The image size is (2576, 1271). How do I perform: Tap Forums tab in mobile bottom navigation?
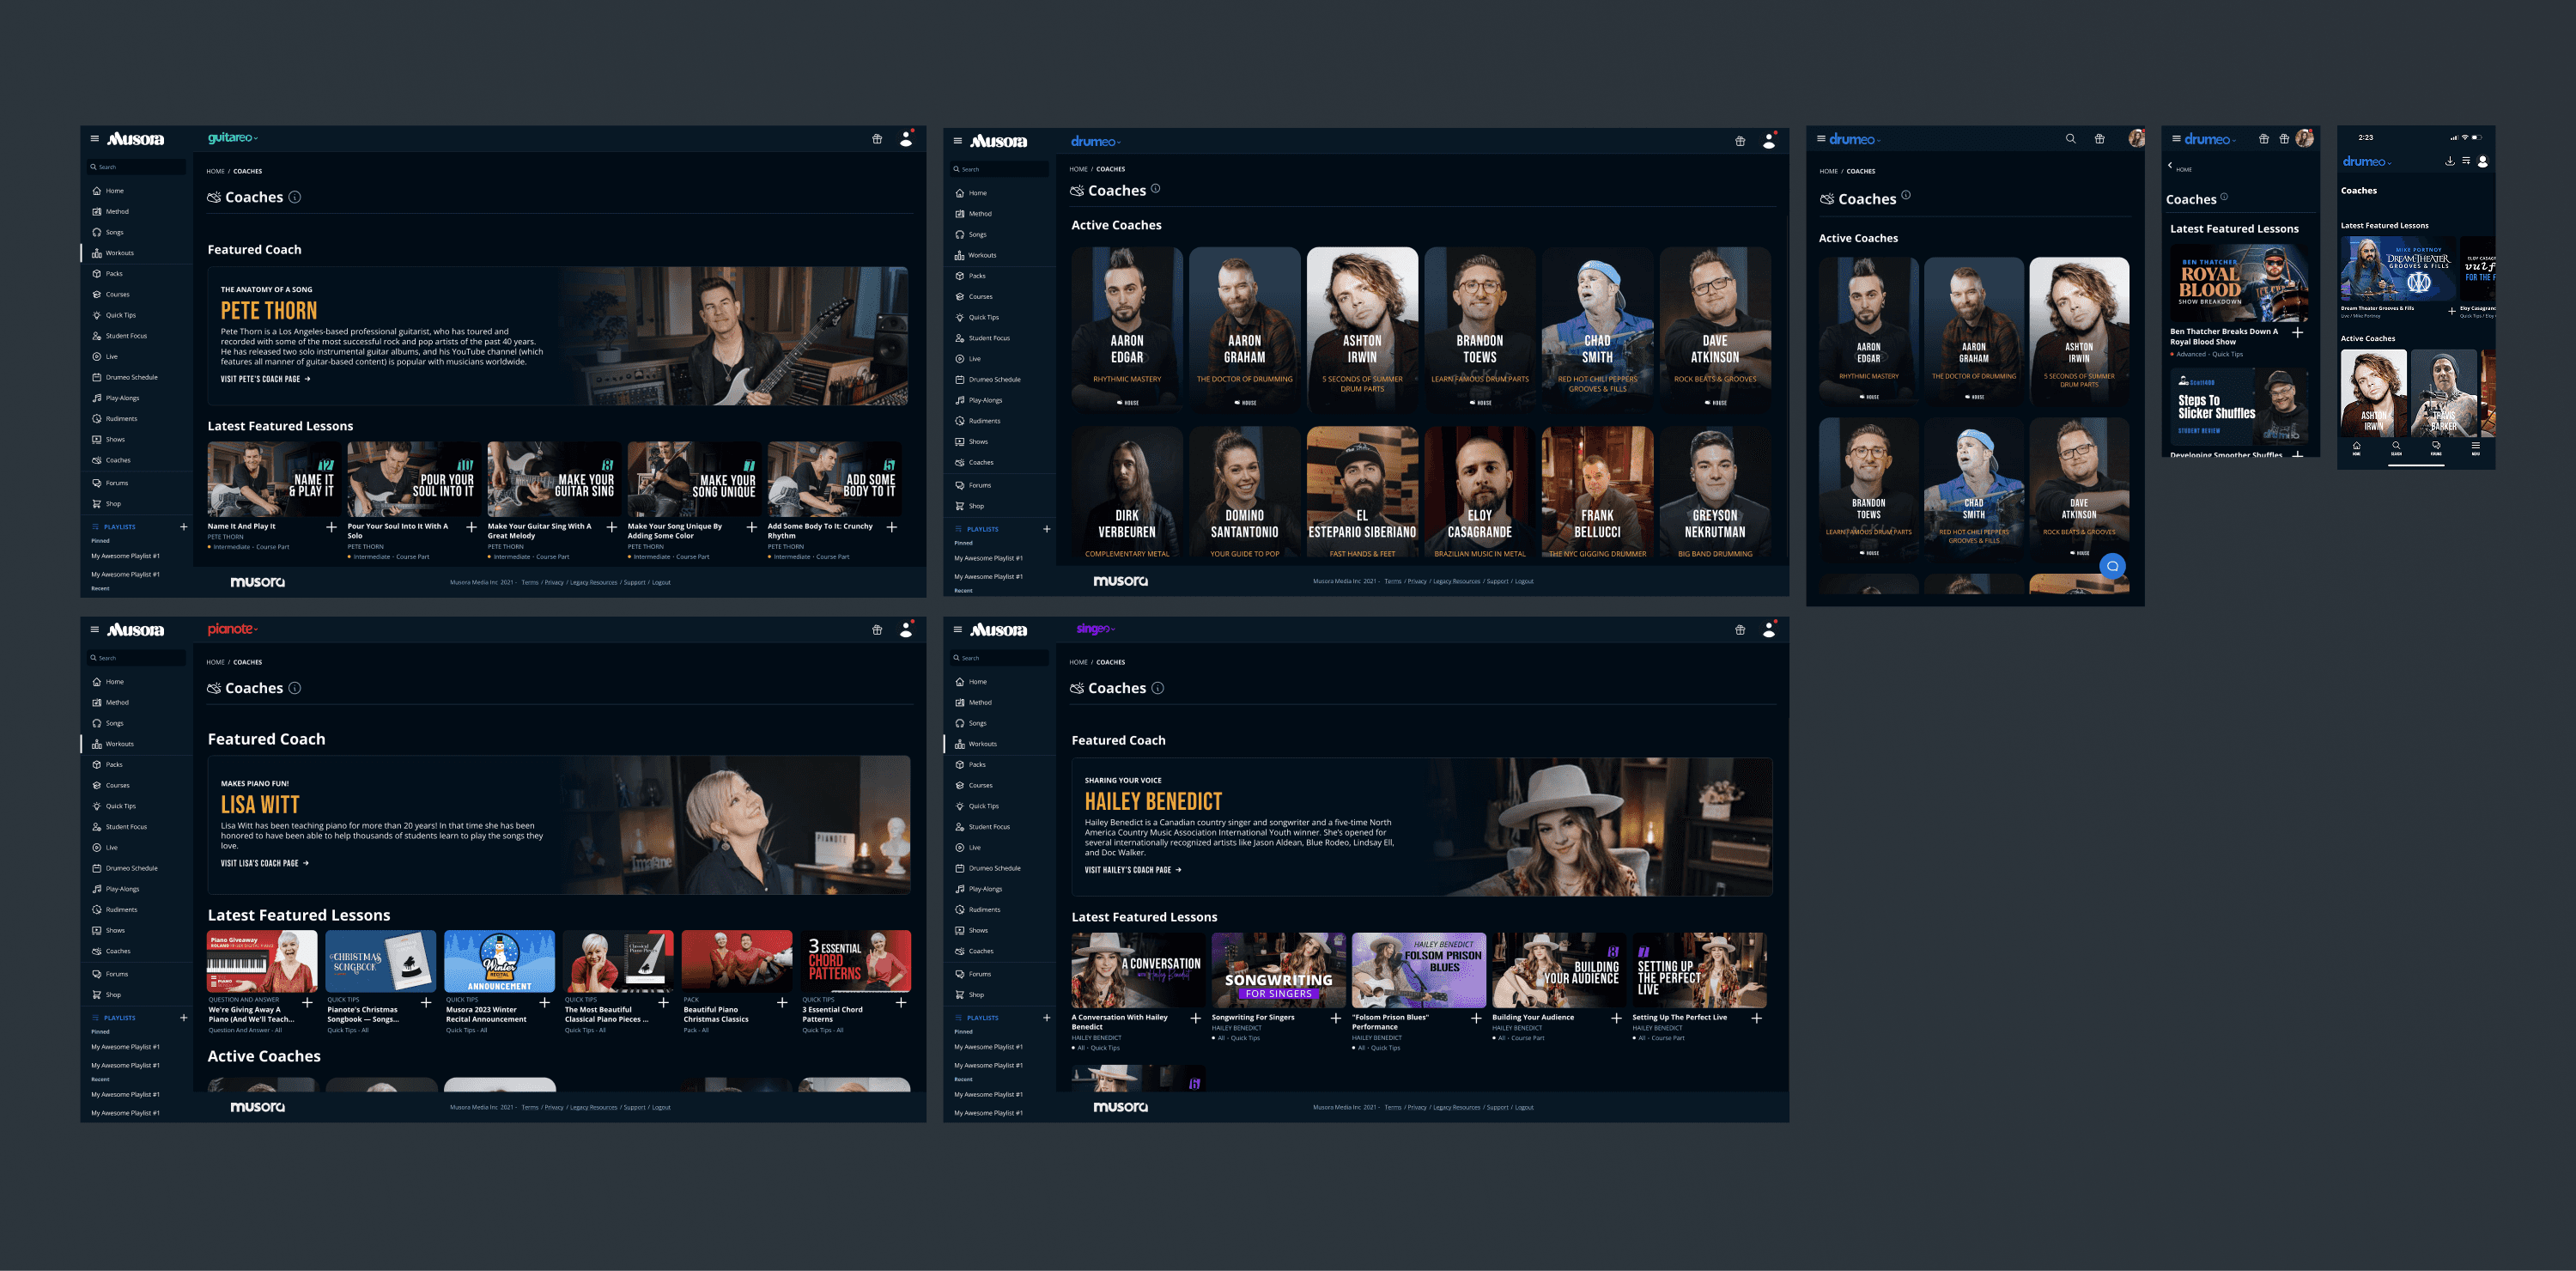coord(2436,447)
